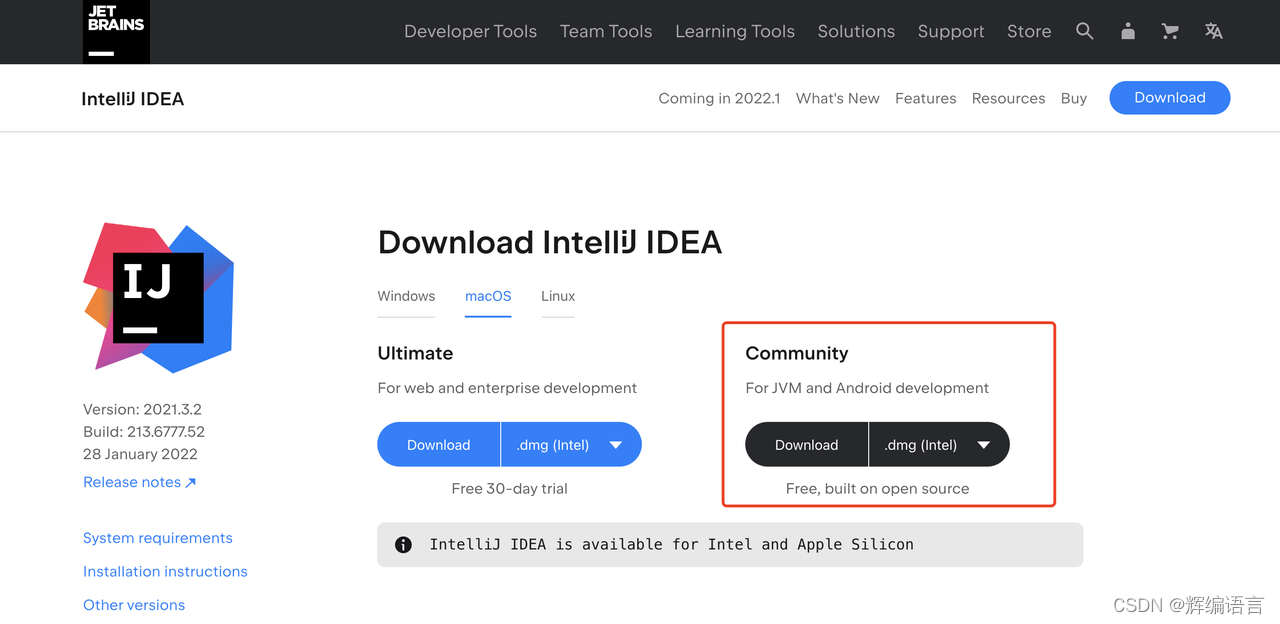The image size is (1280, 624).
Task: Go to the Store menu item
Action: (1029, 31)
